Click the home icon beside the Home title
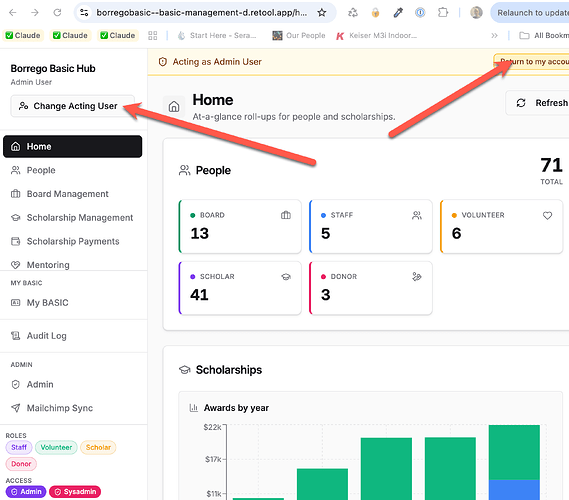The image size is (569, 500). [174, 106]
